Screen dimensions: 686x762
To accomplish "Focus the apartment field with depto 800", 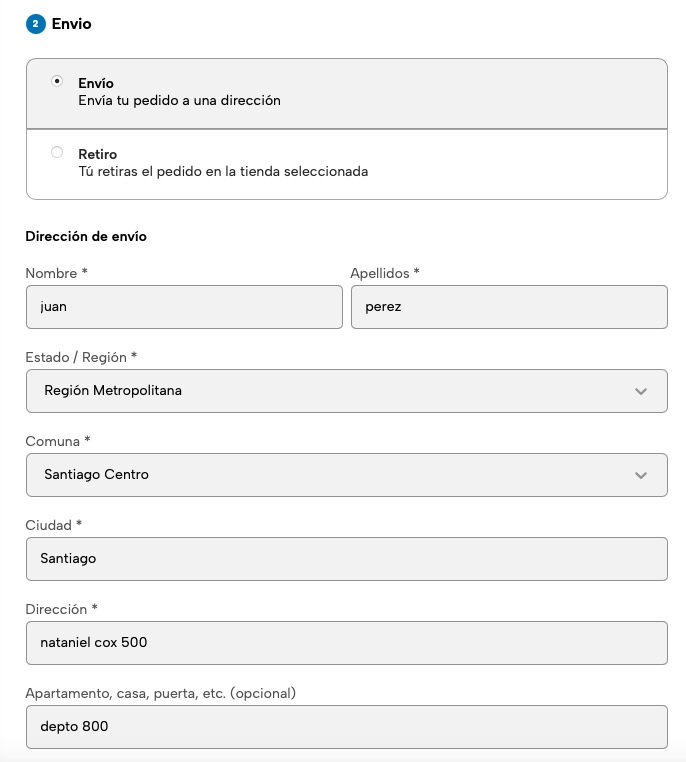I will point(346,727).
